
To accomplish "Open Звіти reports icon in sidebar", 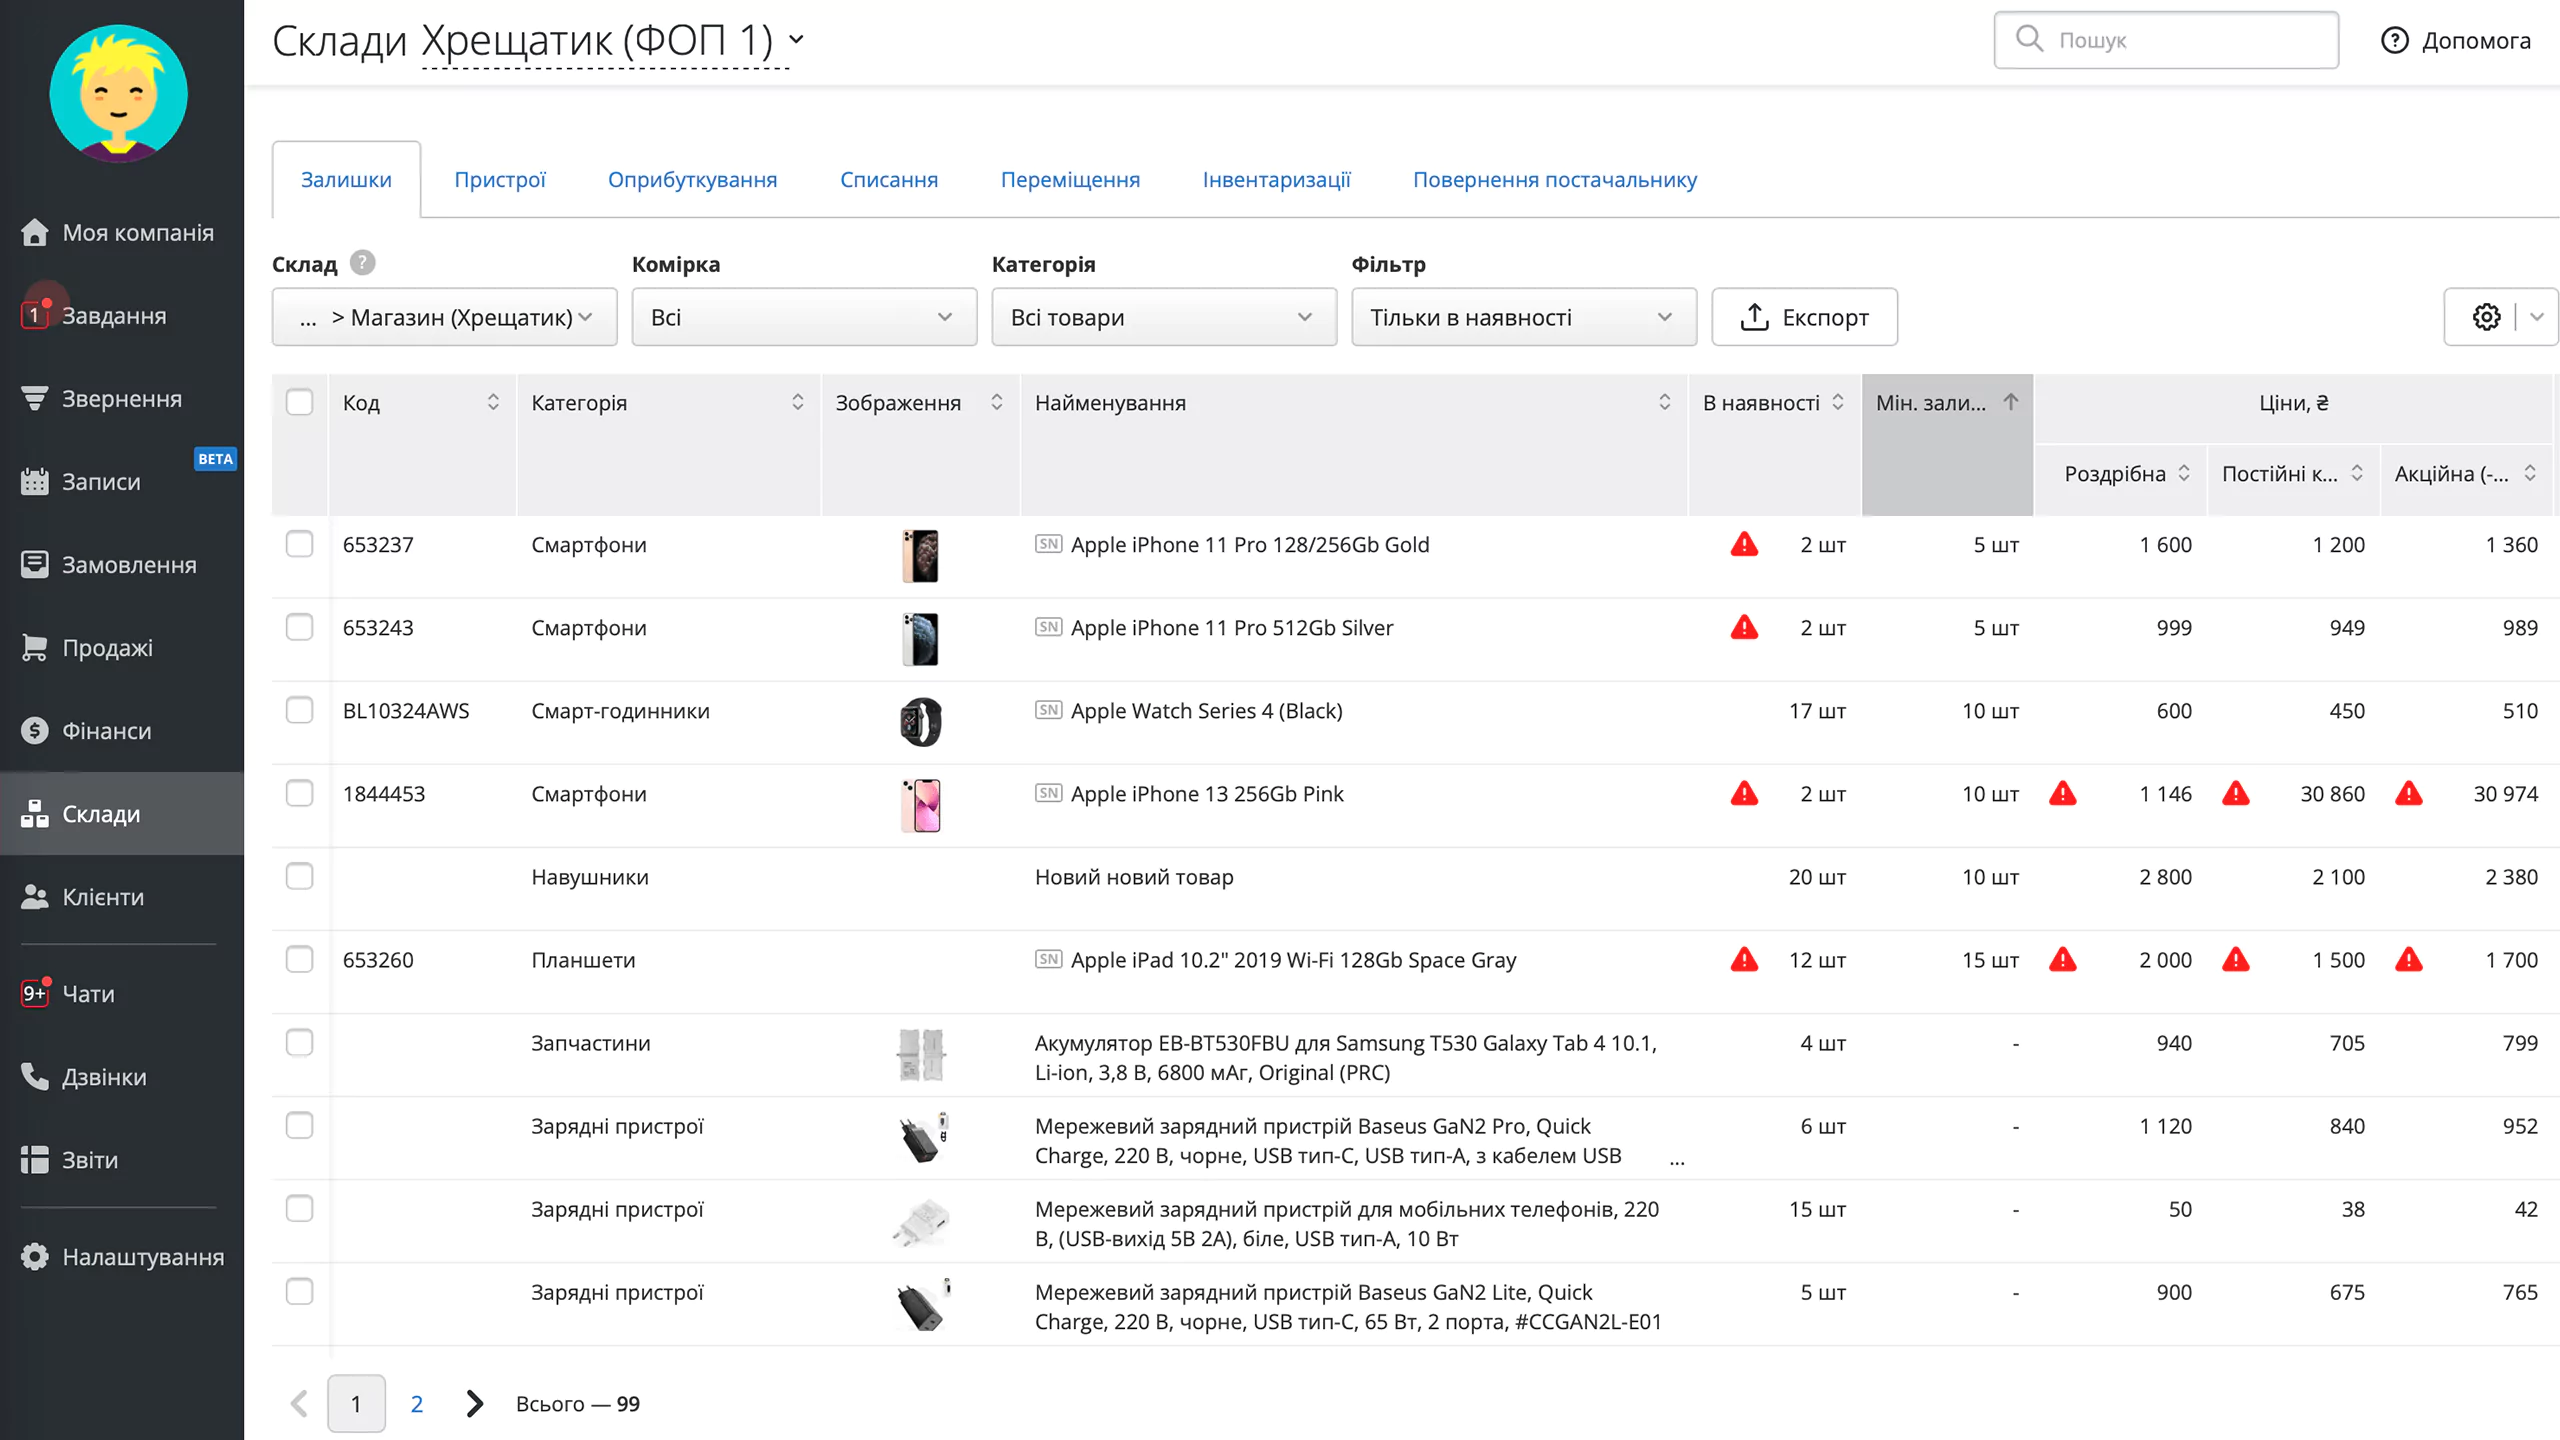I will coord(34,1159).
